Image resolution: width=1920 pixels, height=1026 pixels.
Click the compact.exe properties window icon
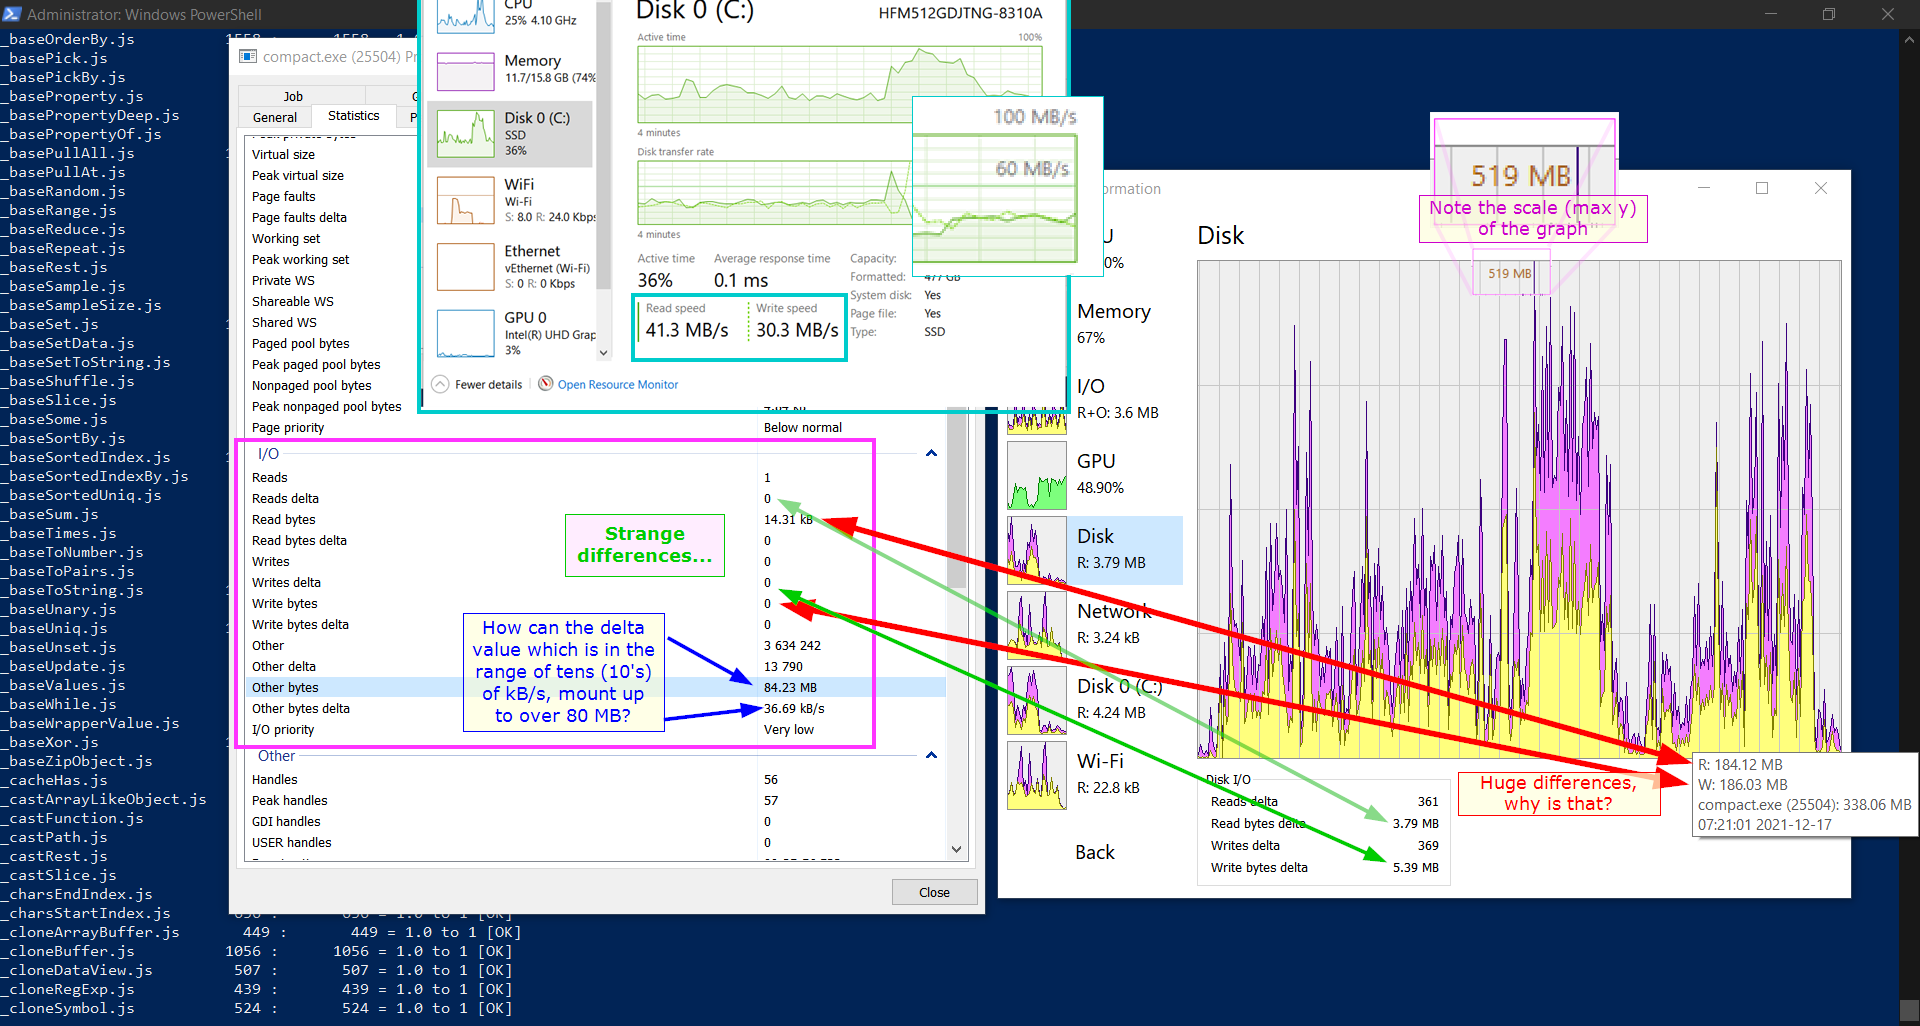(248, 56)
